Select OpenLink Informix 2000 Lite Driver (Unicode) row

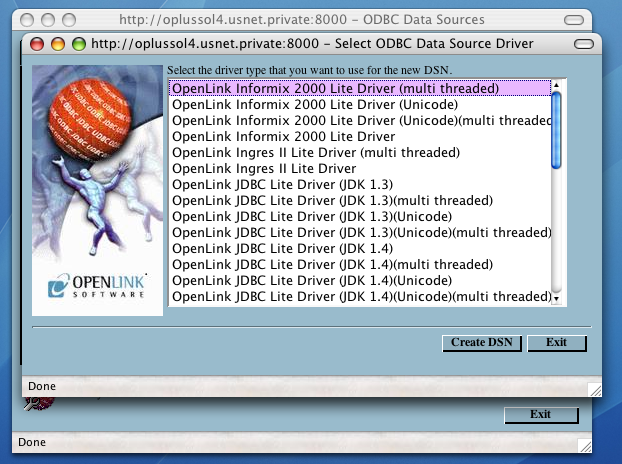[x=360, y=104]
